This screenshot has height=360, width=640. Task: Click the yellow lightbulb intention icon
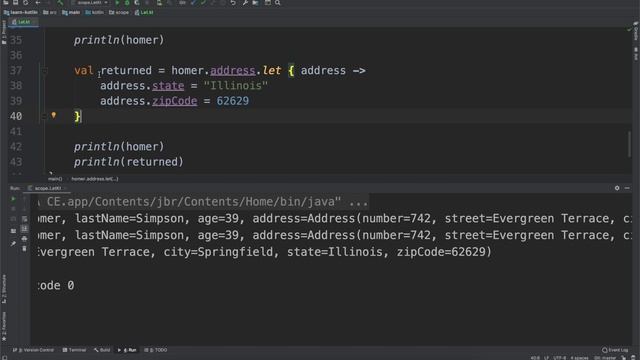click(53, 116)
